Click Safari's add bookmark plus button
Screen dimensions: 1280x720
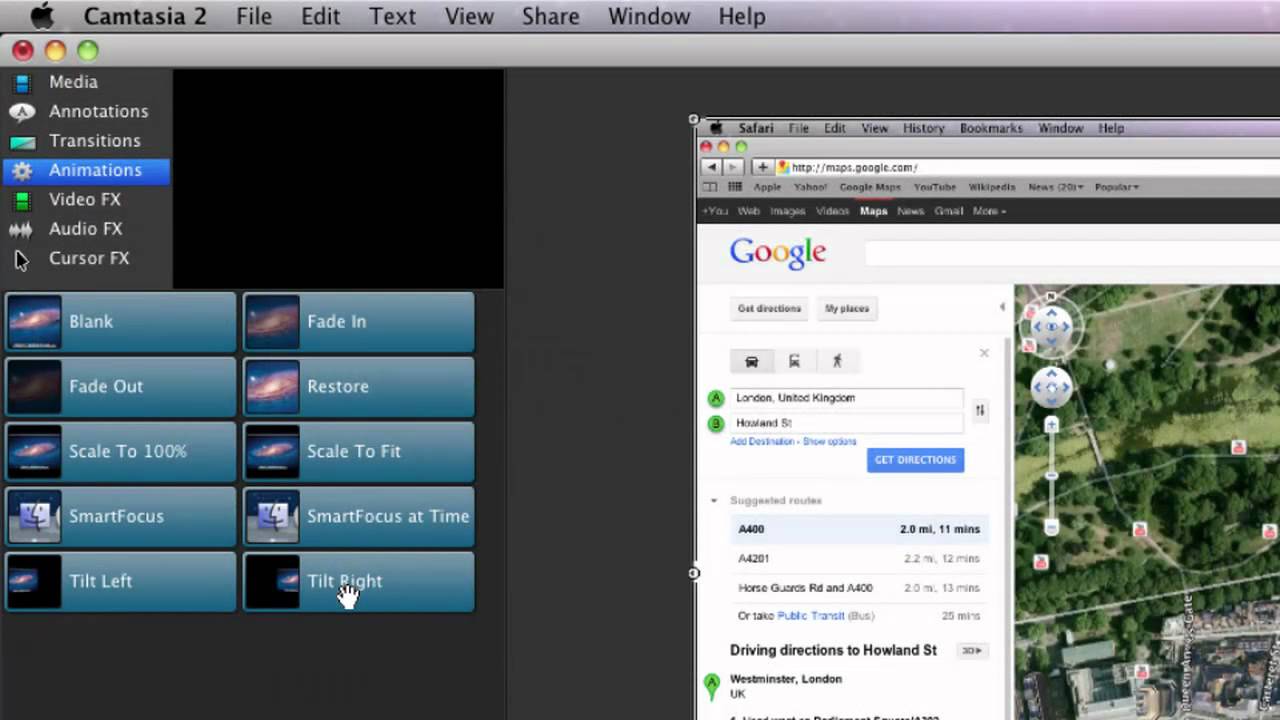coord(762,168)
